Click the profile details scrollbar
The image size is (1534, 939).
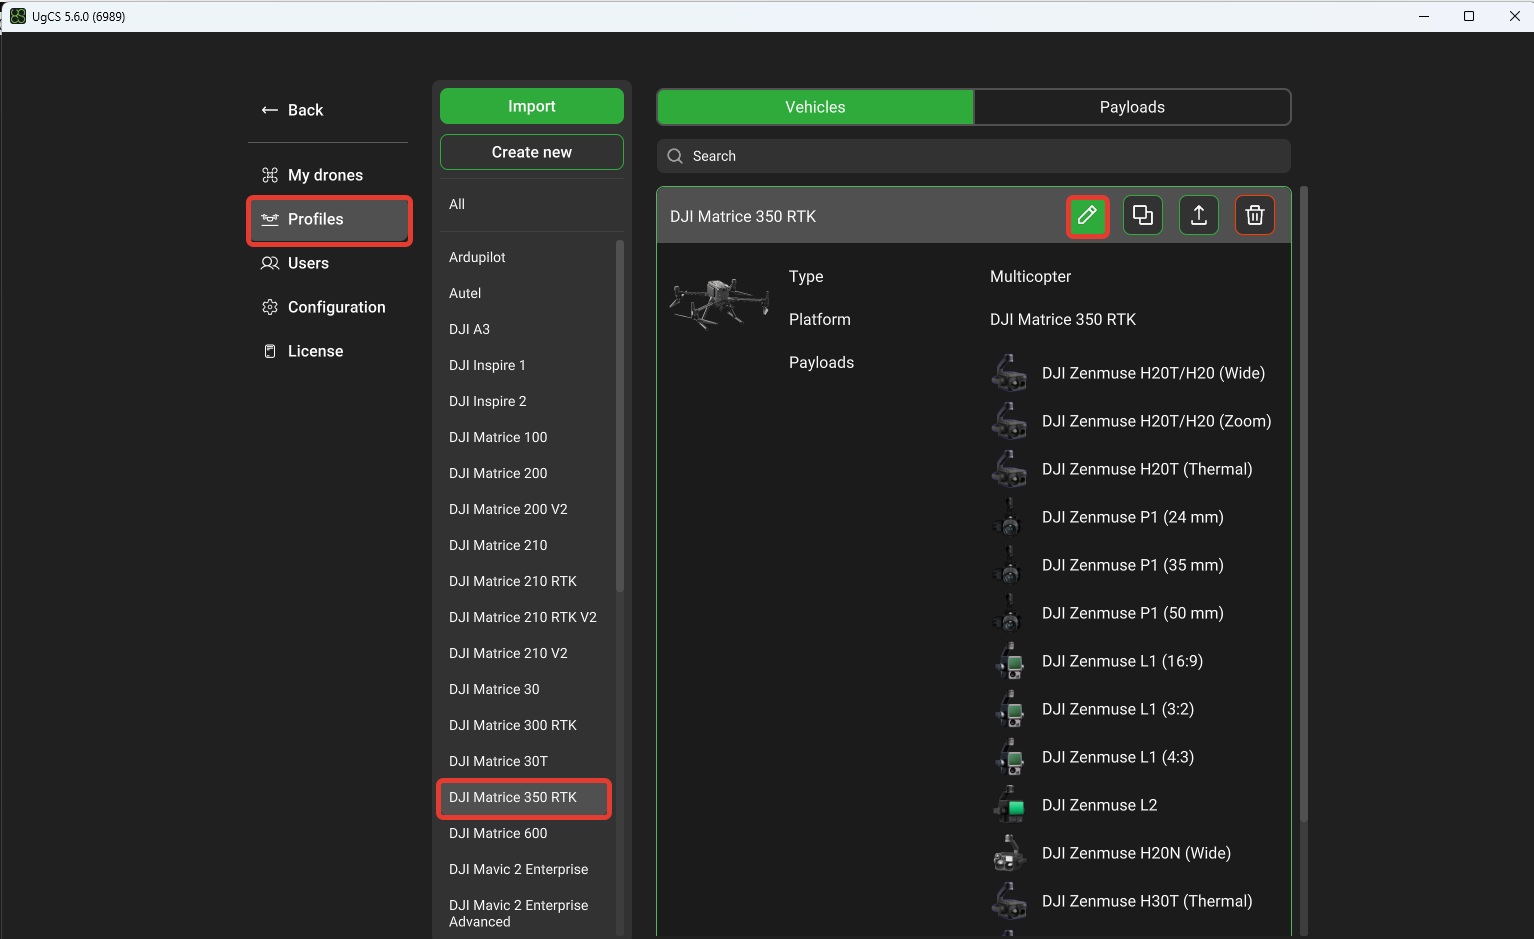[1304, 505]
